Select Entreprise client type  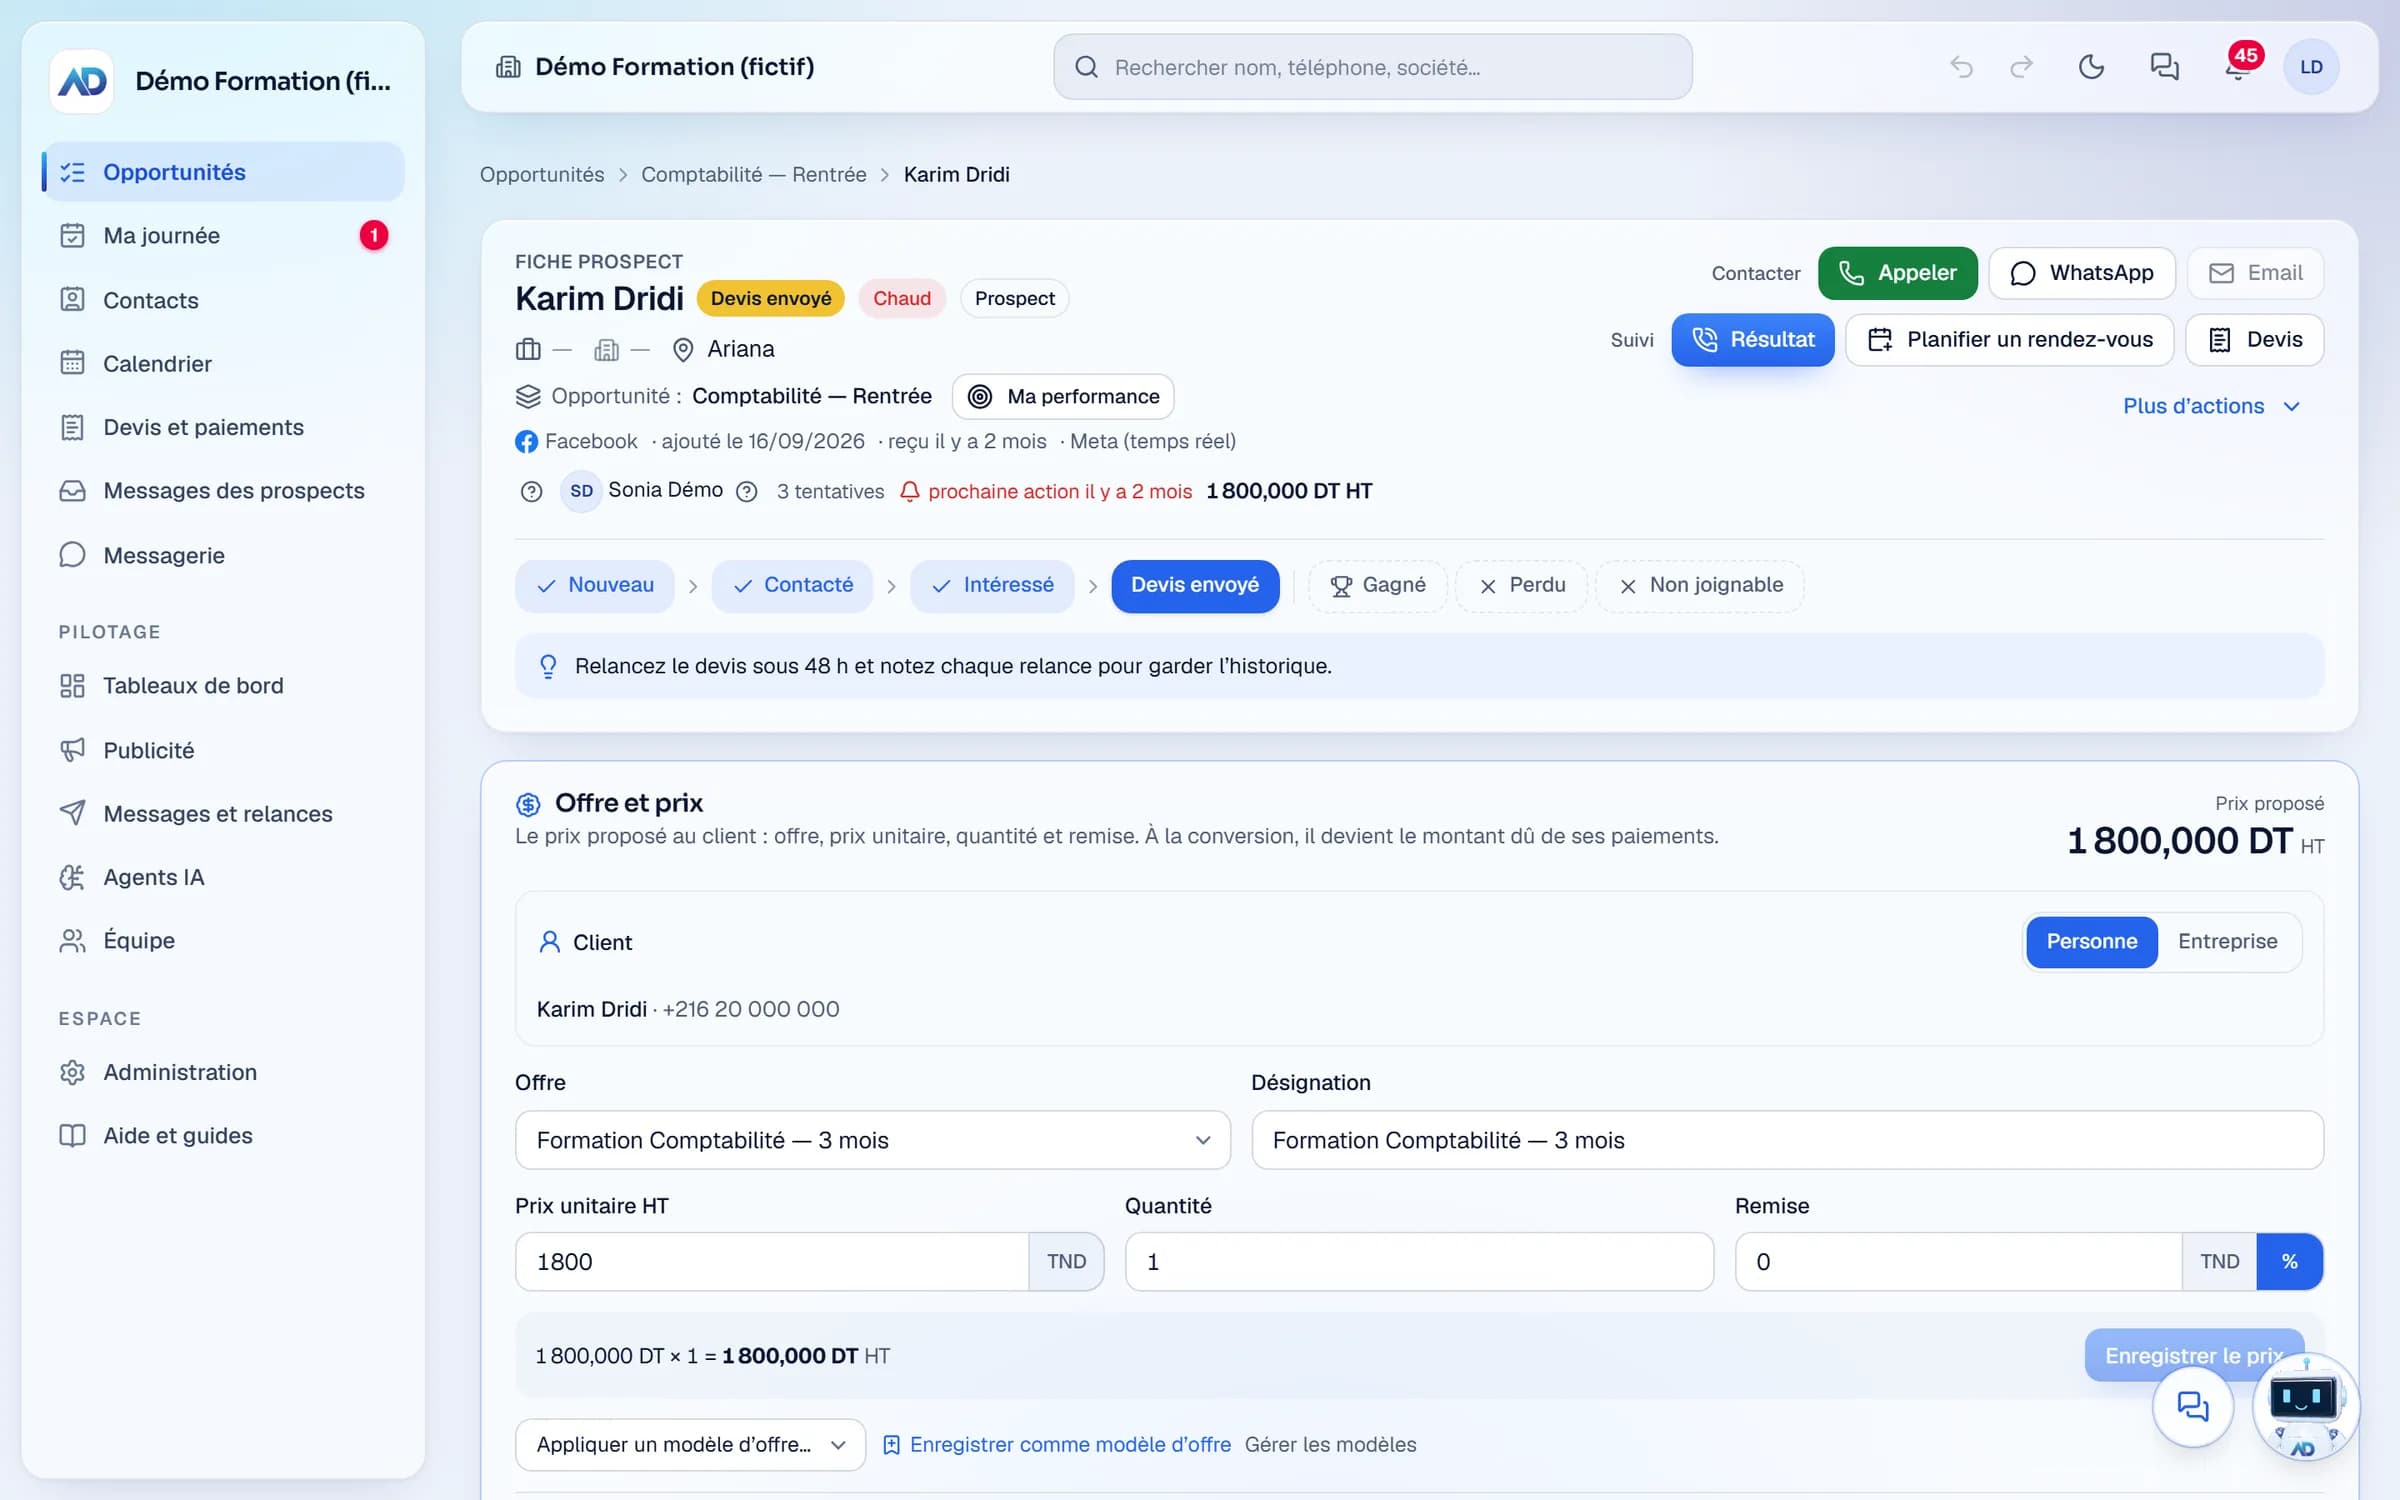coord(2227,942)
